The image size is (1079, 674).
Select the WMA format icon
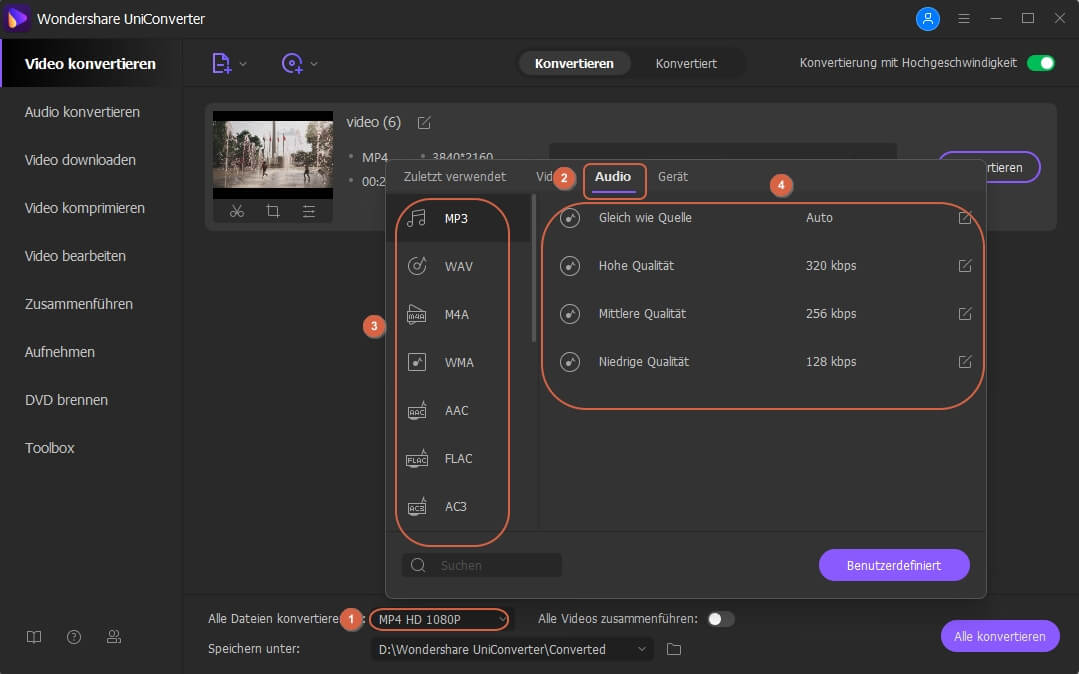point(416,362)
